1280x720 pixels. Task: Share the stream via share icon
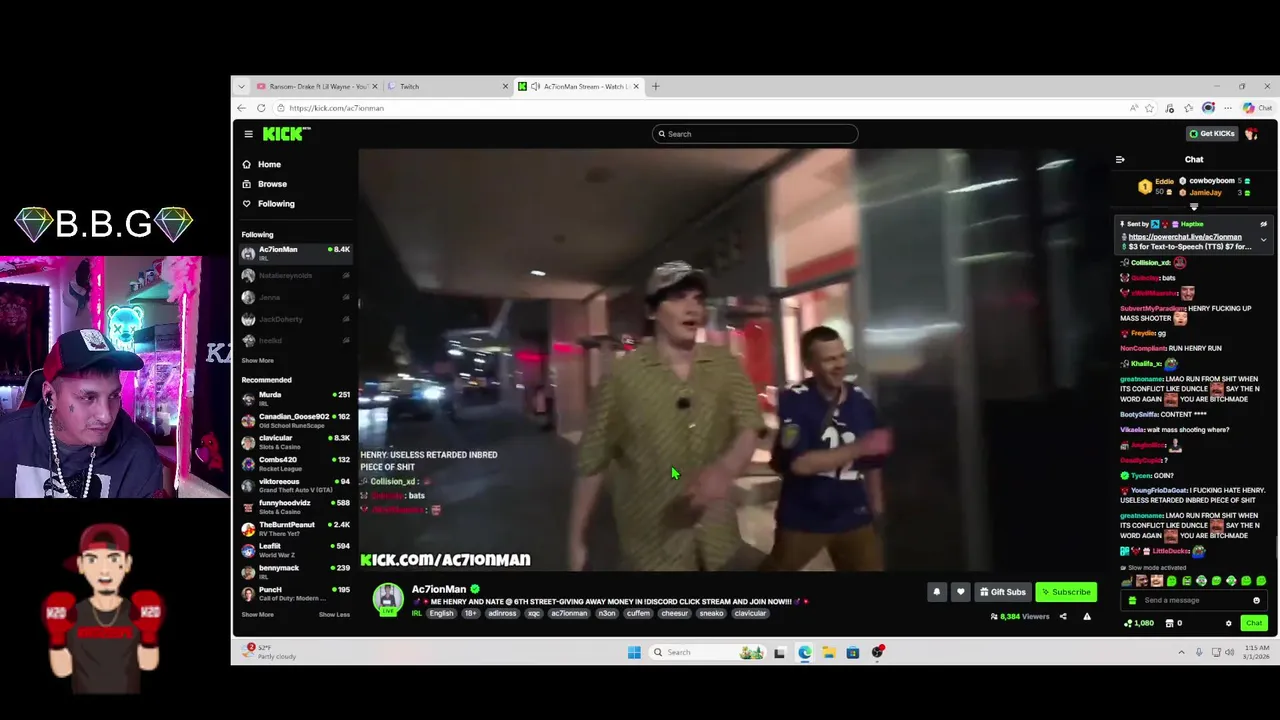tap(1063, 617)
